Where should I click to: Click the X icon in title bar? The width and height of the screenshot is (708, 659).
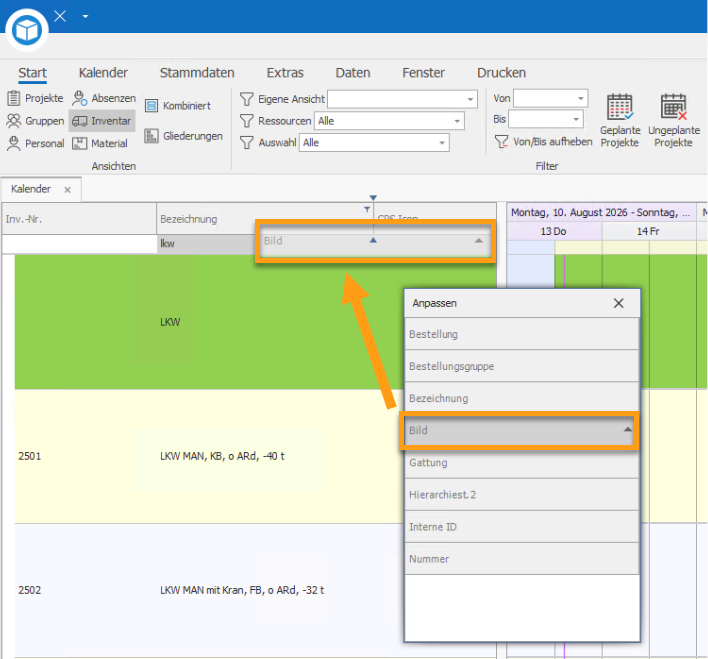coord(60,16)
